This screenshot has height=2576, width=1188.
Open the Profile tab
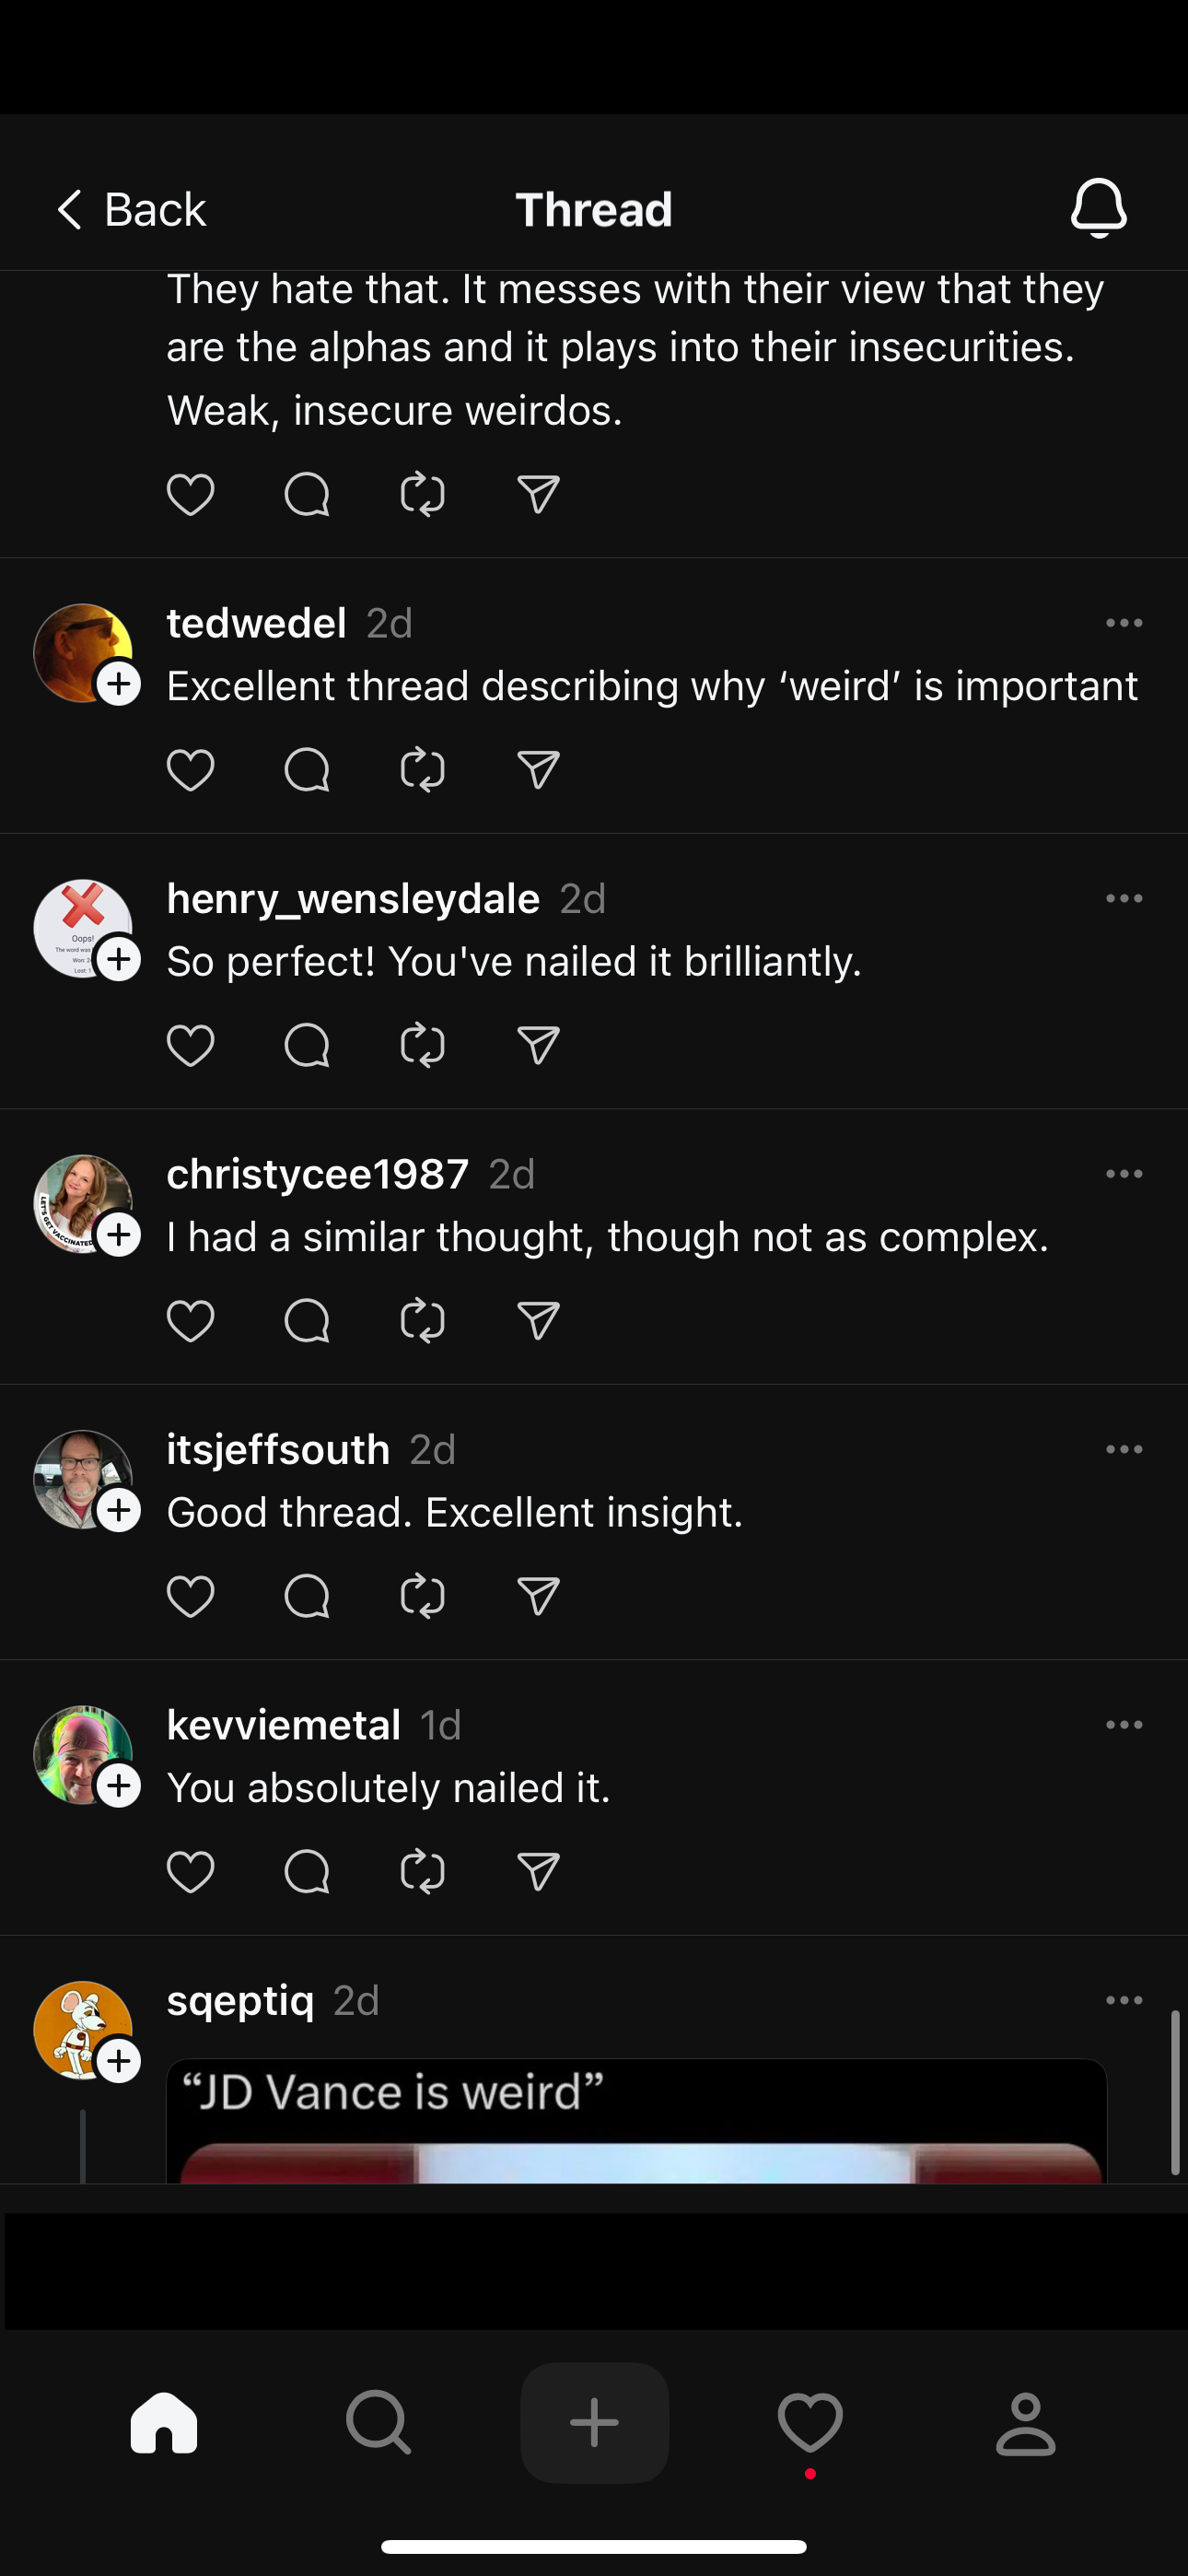(1025, 2423)
